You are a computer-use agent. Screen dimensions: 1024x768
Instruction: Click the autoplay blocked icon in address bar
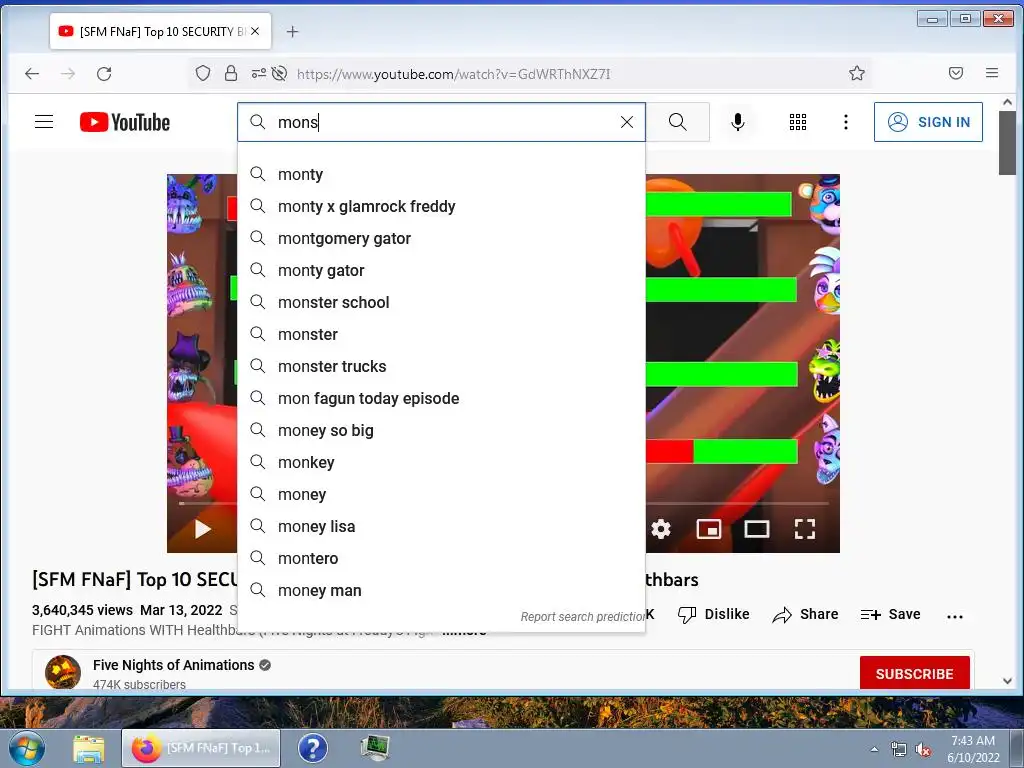pyautogui.click(x=280, y=73)
